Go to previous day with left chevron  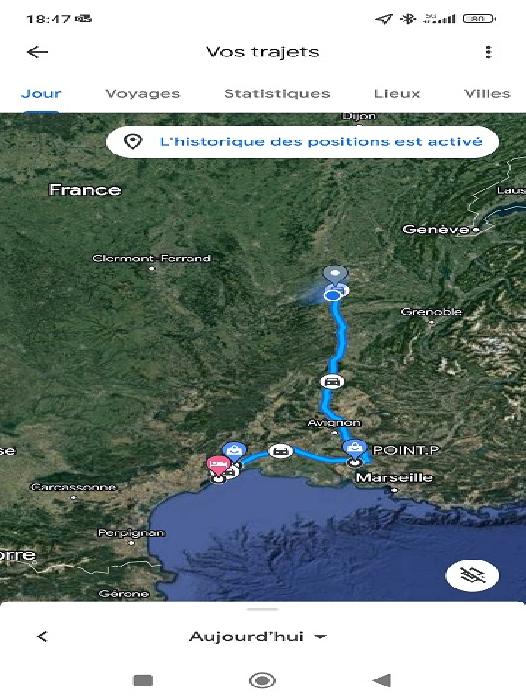pos(42,637)
